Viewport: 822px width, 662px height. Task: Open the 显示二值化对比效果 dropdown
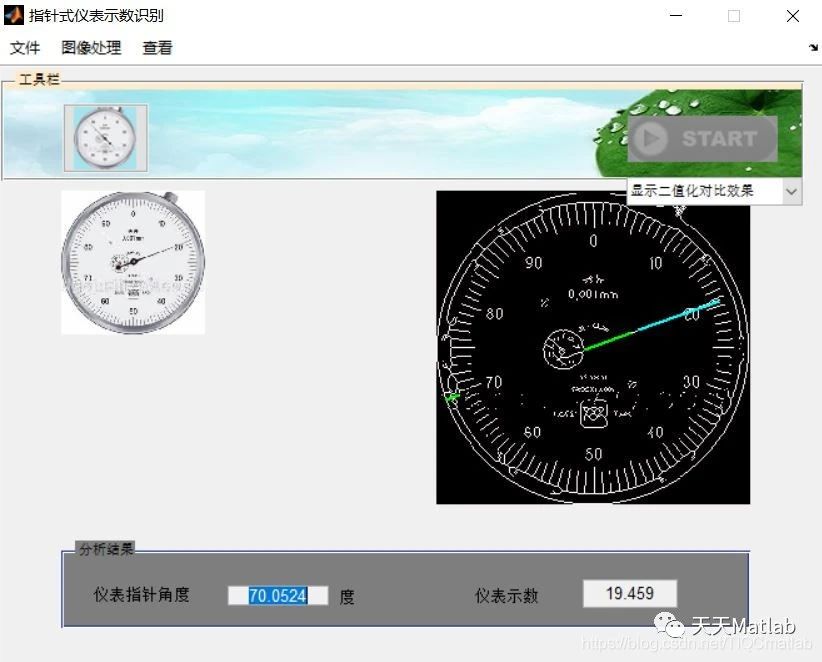(x=714, y=191)
